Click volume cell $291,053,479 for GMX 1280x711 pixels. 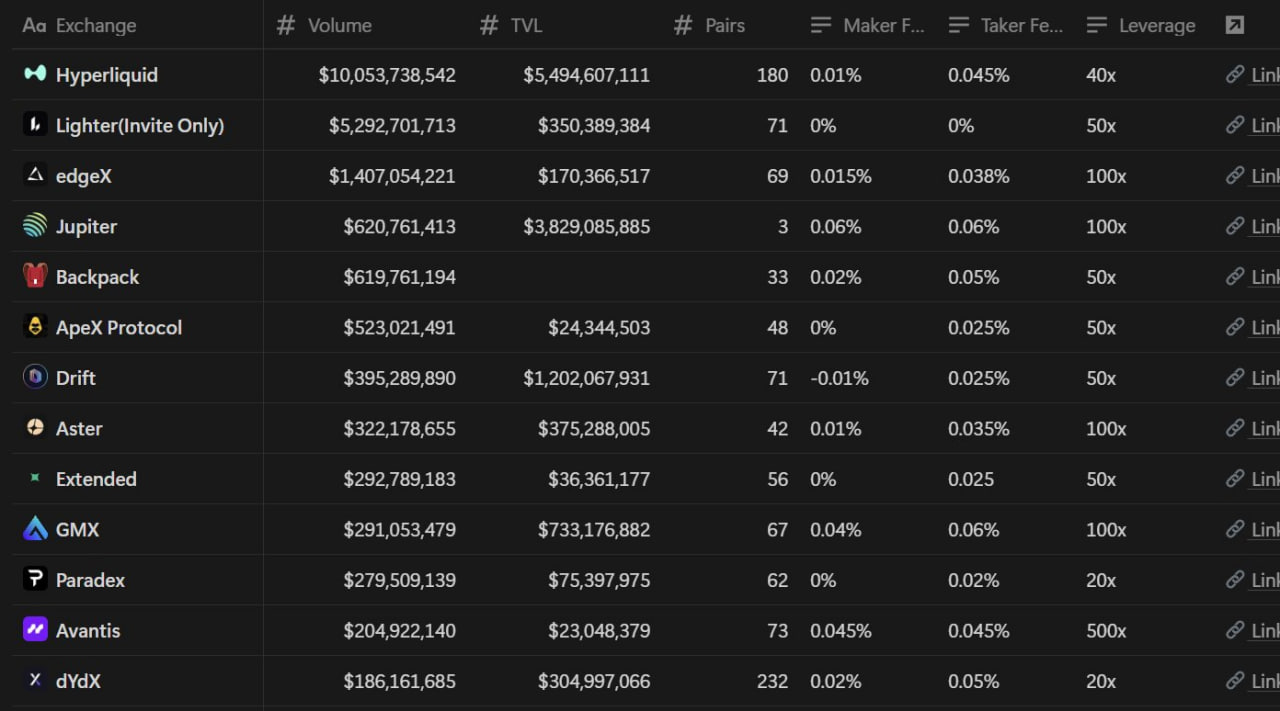(x=399, y=530)
